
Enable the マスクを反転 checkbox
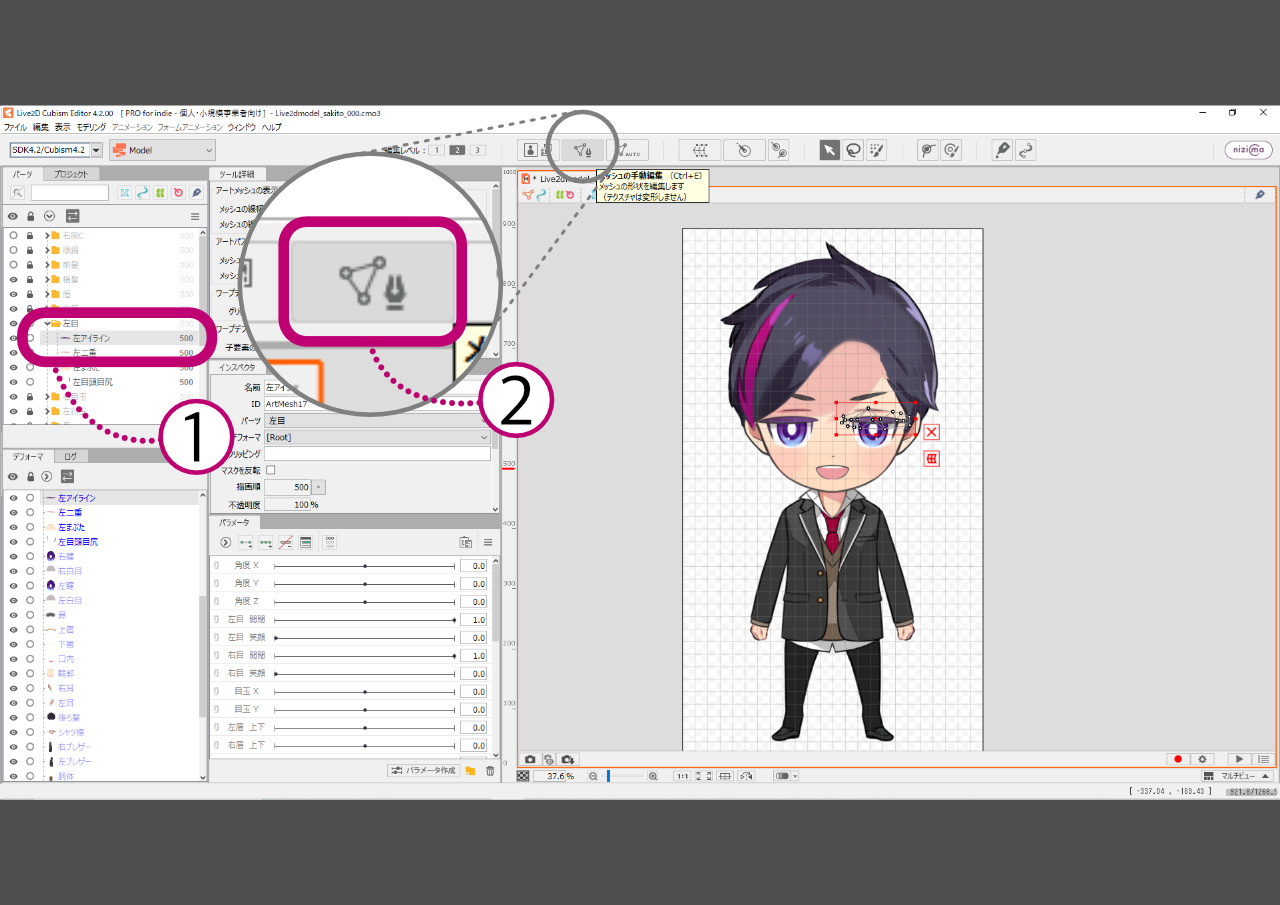[x=270, y=470]
